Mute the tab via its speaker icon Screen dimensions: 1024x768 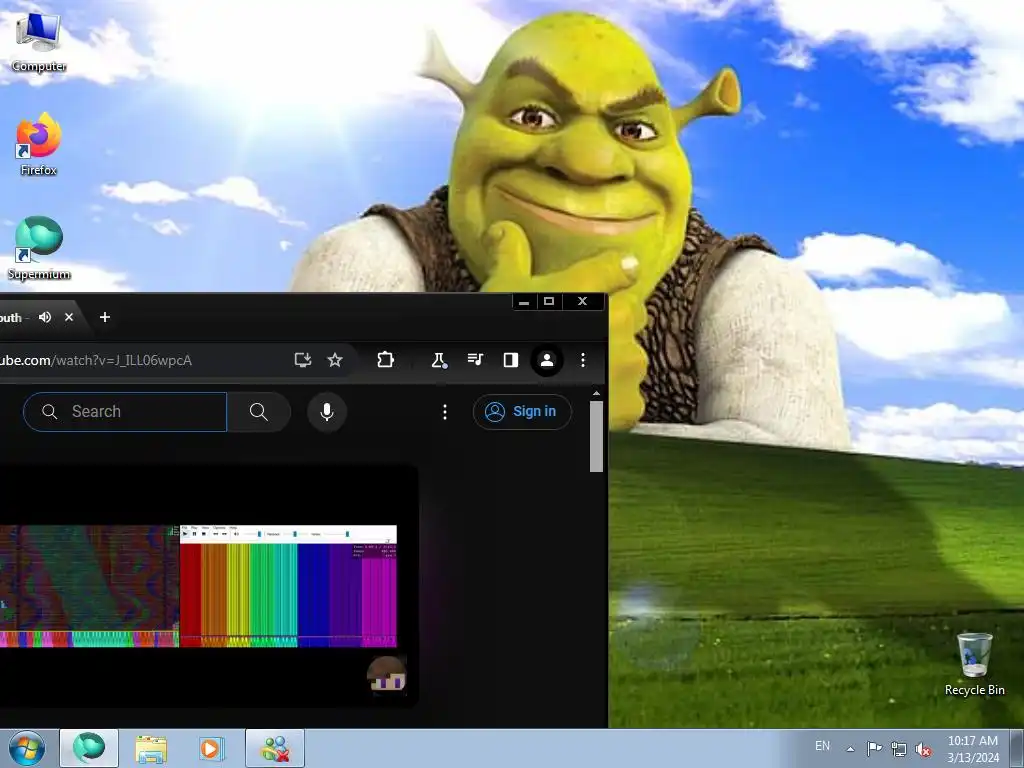tap(45, 317)
